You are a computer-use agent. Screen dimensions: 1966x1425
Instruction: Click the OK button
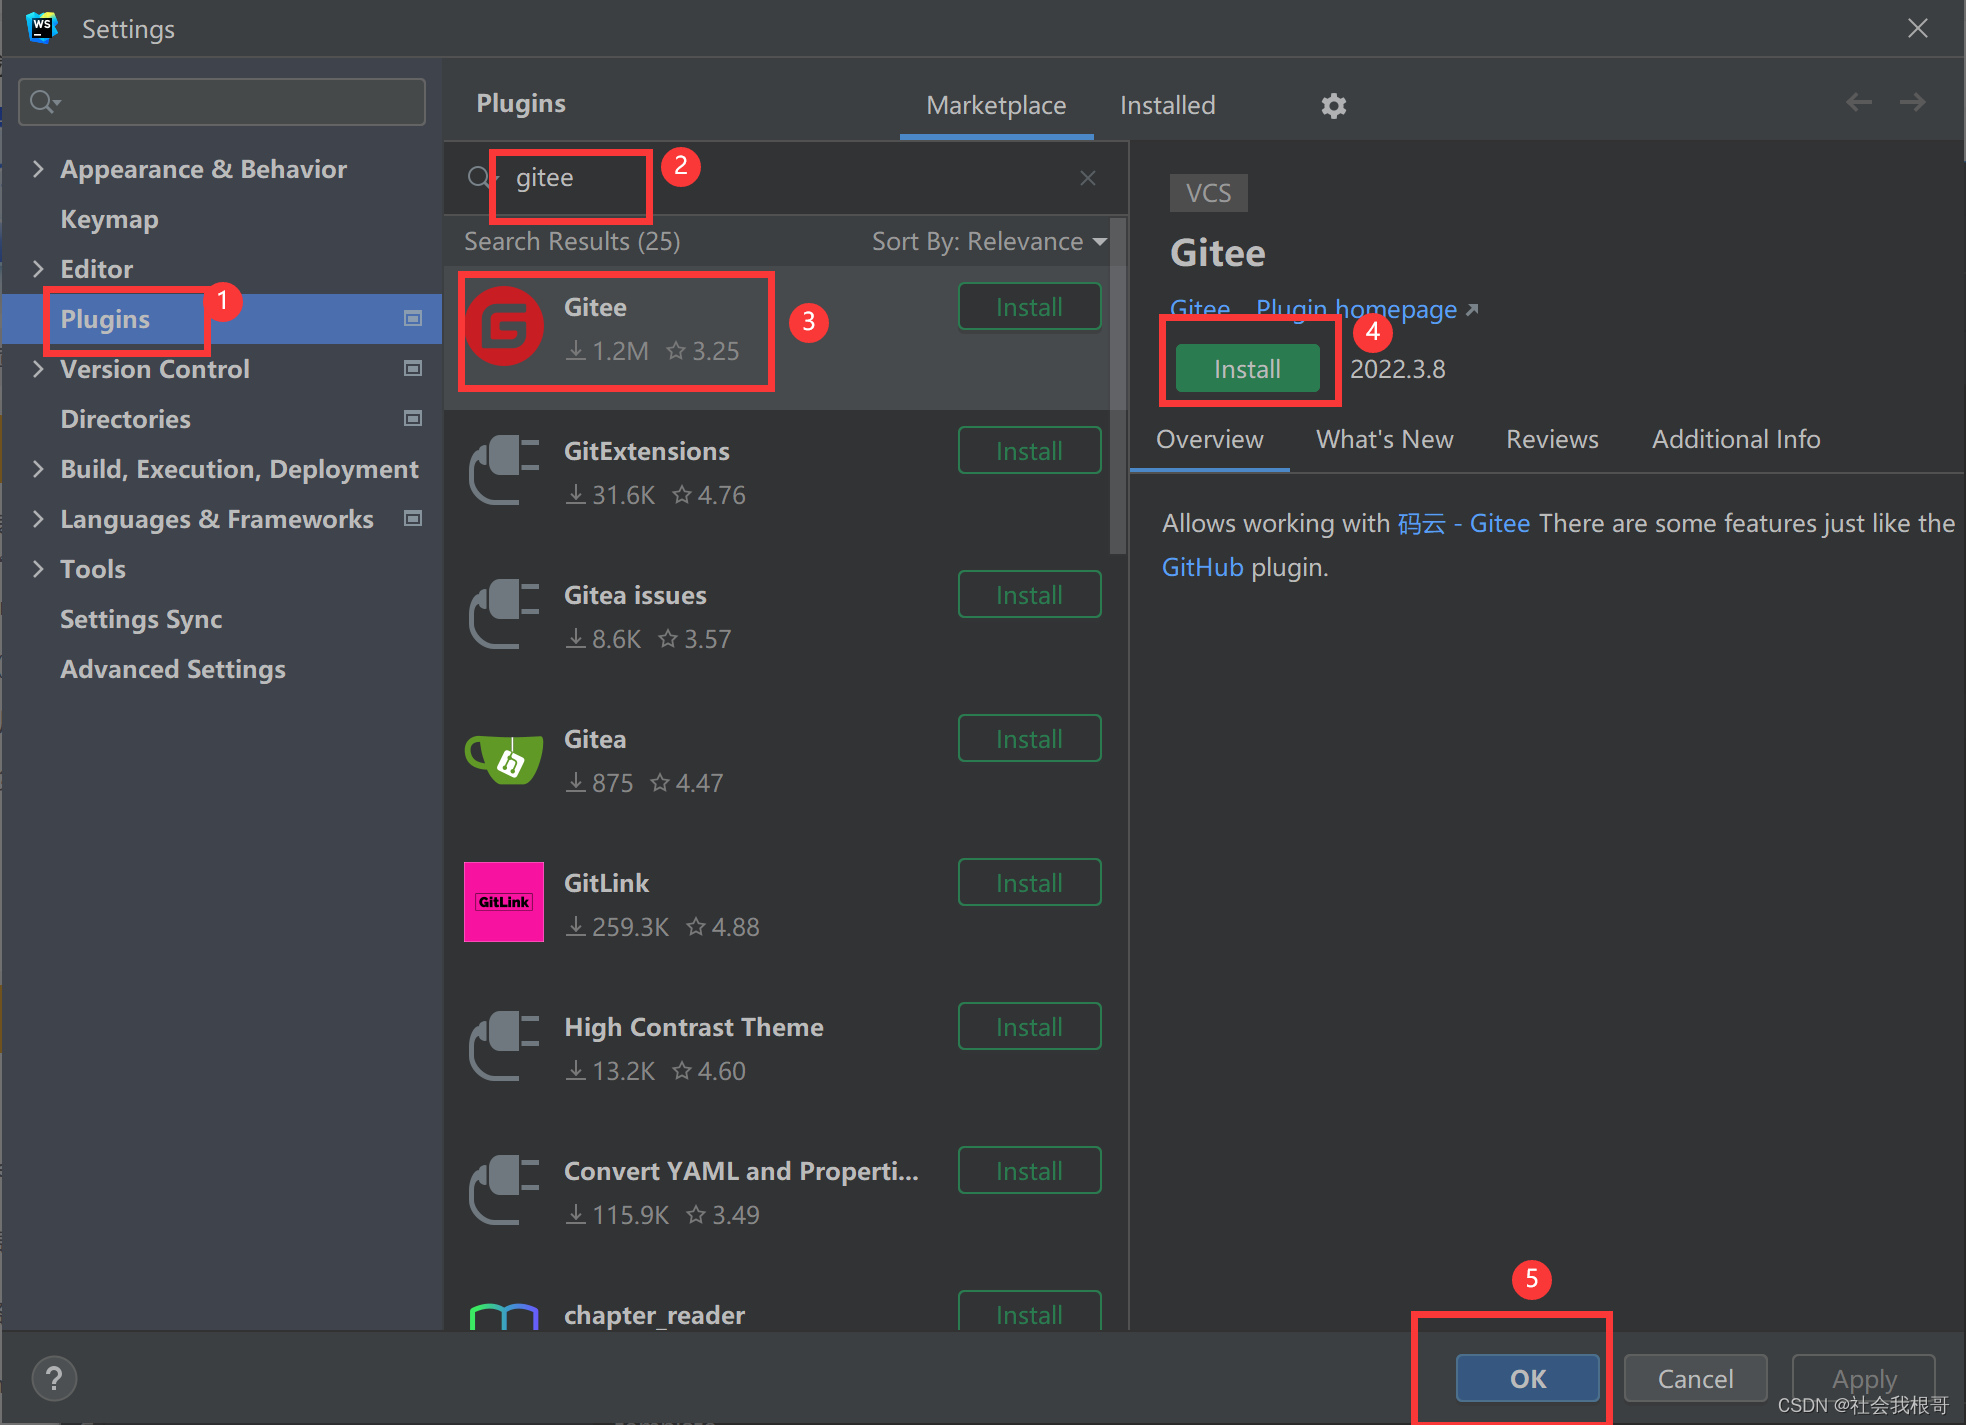tap(1527, 1379)
